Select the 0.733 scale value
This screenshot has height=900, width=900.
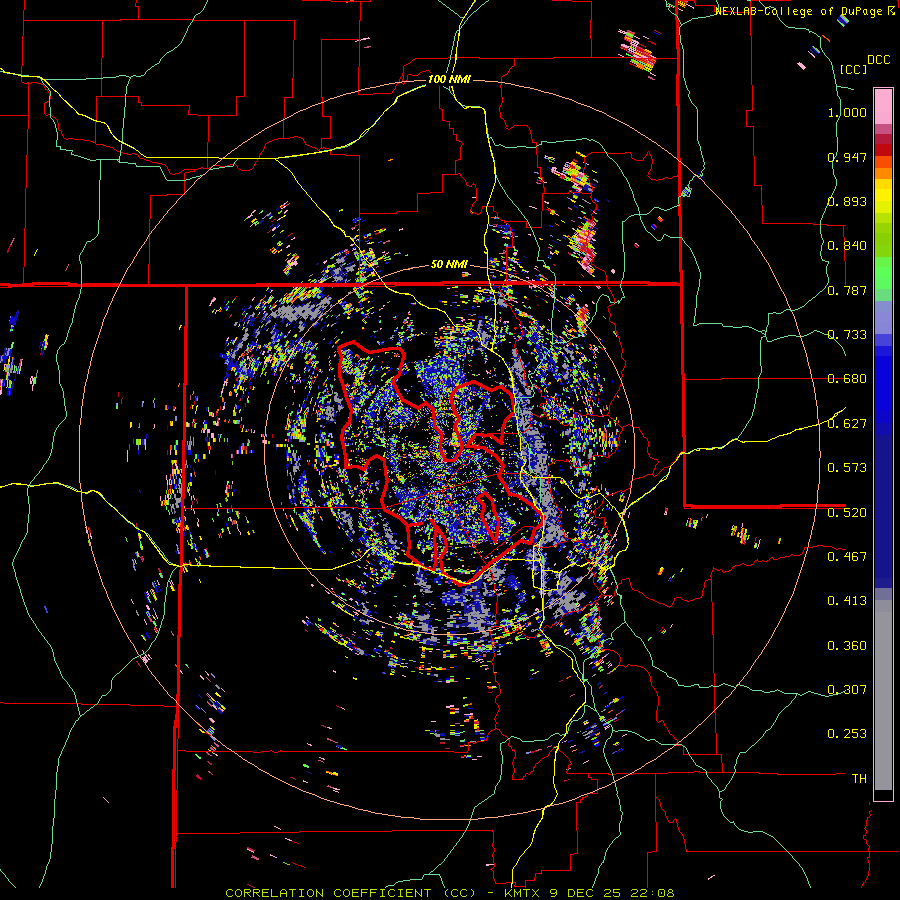(x=847, y=335)
